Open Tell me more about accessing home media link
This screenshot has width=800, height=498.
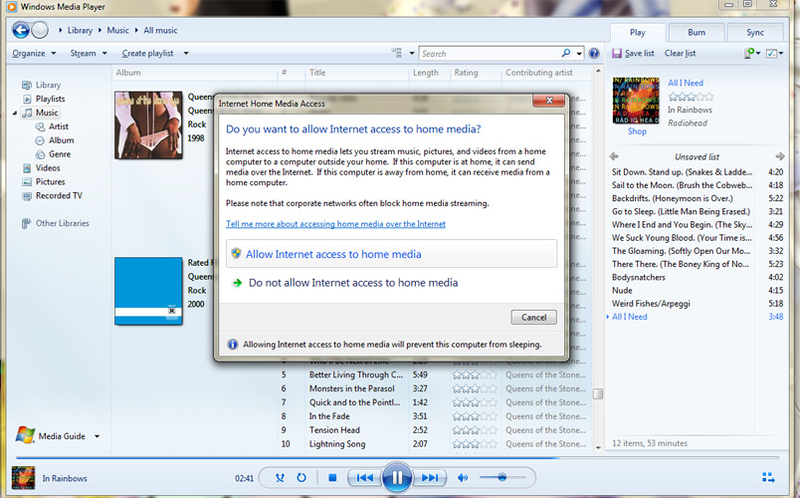point(336,224)
